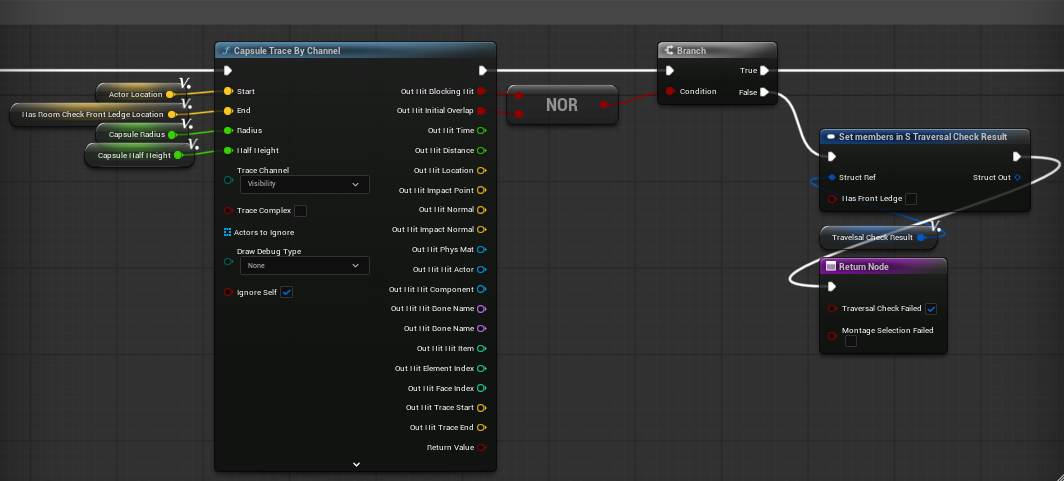
Task: Click the Out Hit Face Index pin
Action: pos(481,388)
